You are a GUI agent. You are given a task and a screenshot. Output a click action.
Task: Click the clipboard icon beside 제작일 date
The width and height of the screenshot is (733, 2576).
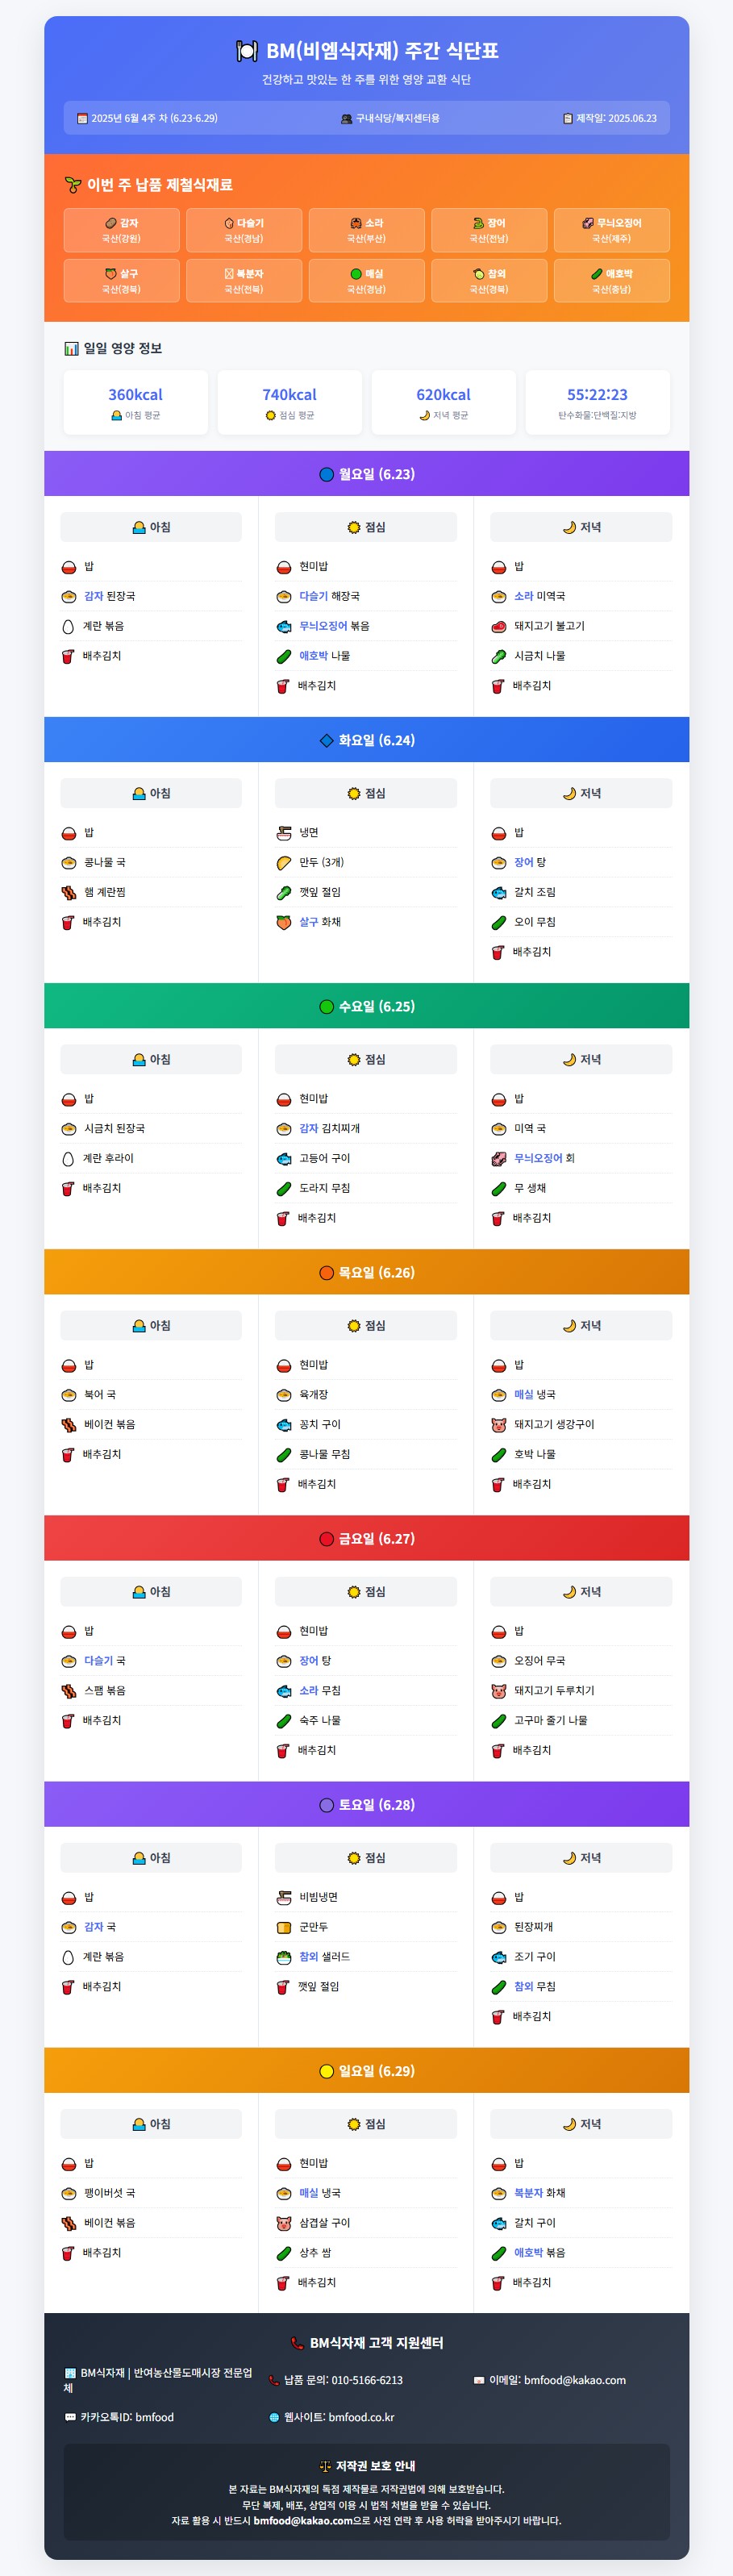[568, 118]
